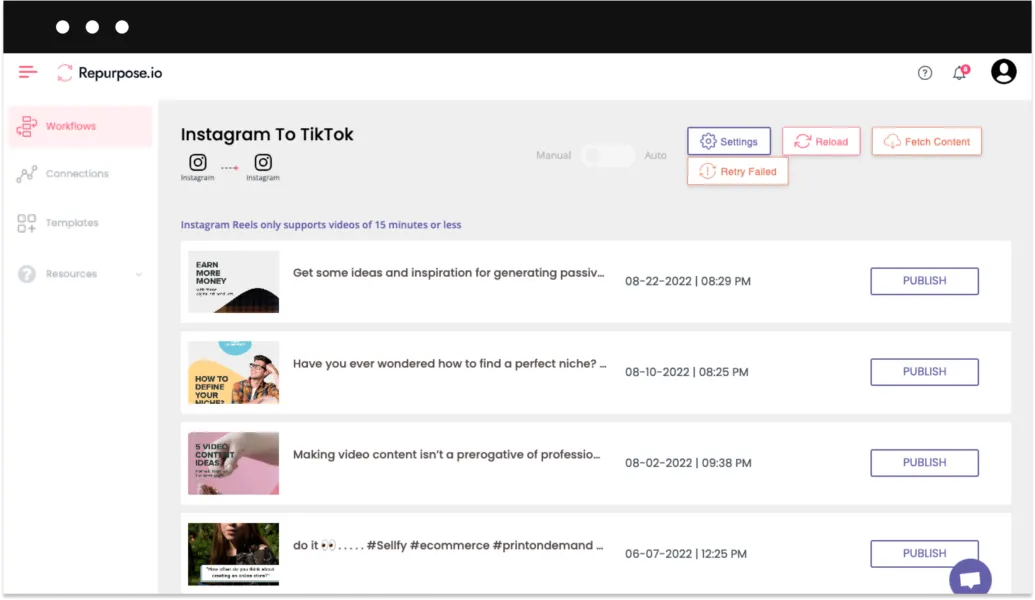Screen dimensions: 1035x600
Task: Click the title 'Making video content isn't a prerogative...'
Action: click(x=446, y=455)
